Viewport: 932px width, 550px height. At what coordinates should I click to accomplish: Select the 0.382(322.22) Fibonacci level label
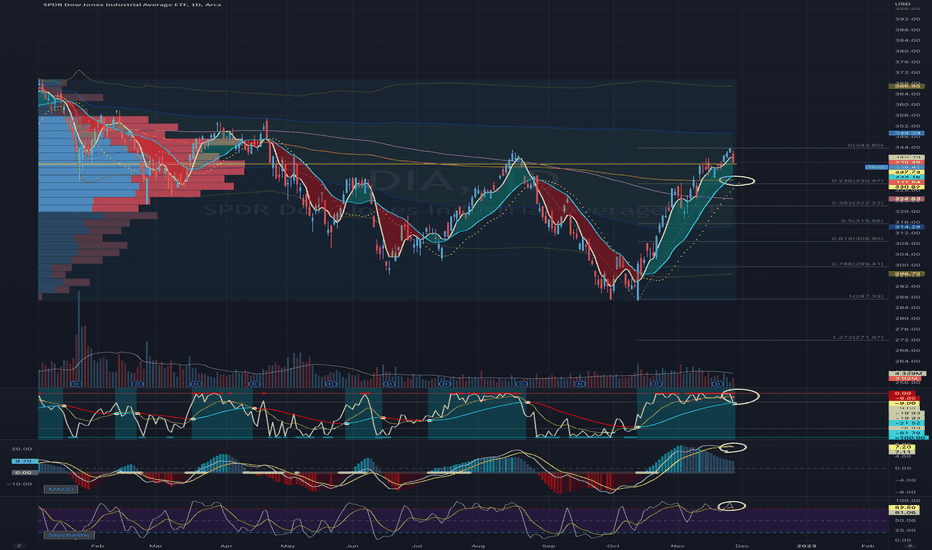(x=858, y=203)
